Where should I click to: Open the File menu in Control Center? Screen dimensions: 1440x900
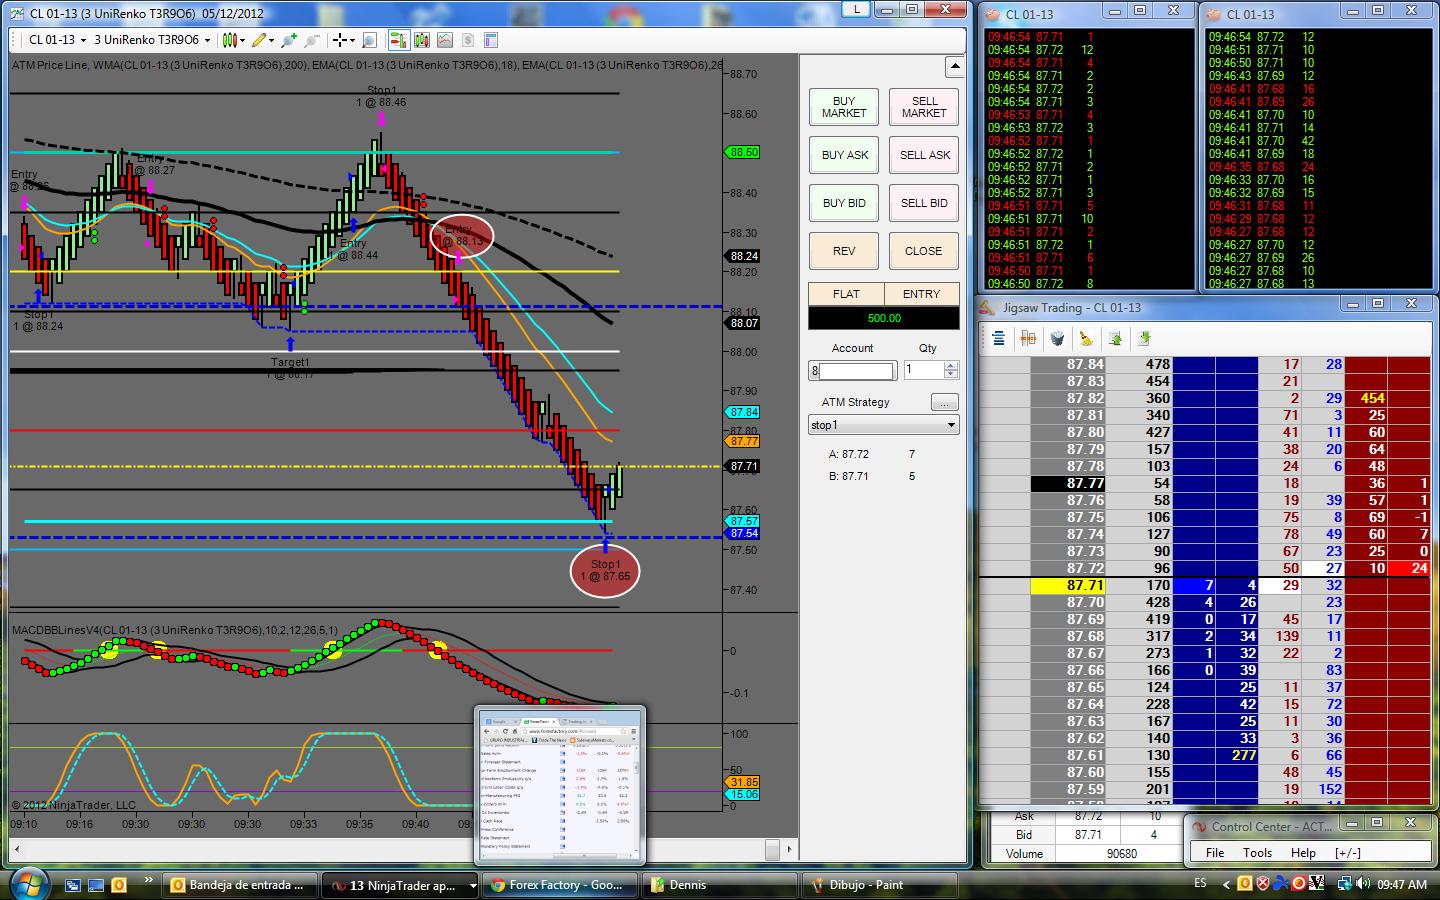point(1215,853)
